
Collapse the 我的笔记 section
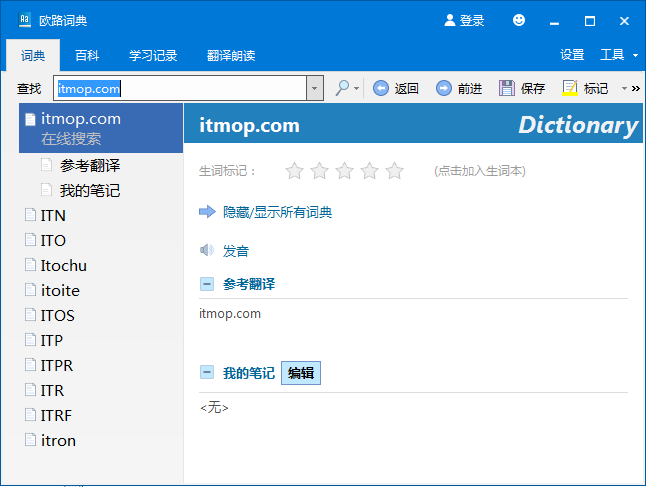click(207, 373)
